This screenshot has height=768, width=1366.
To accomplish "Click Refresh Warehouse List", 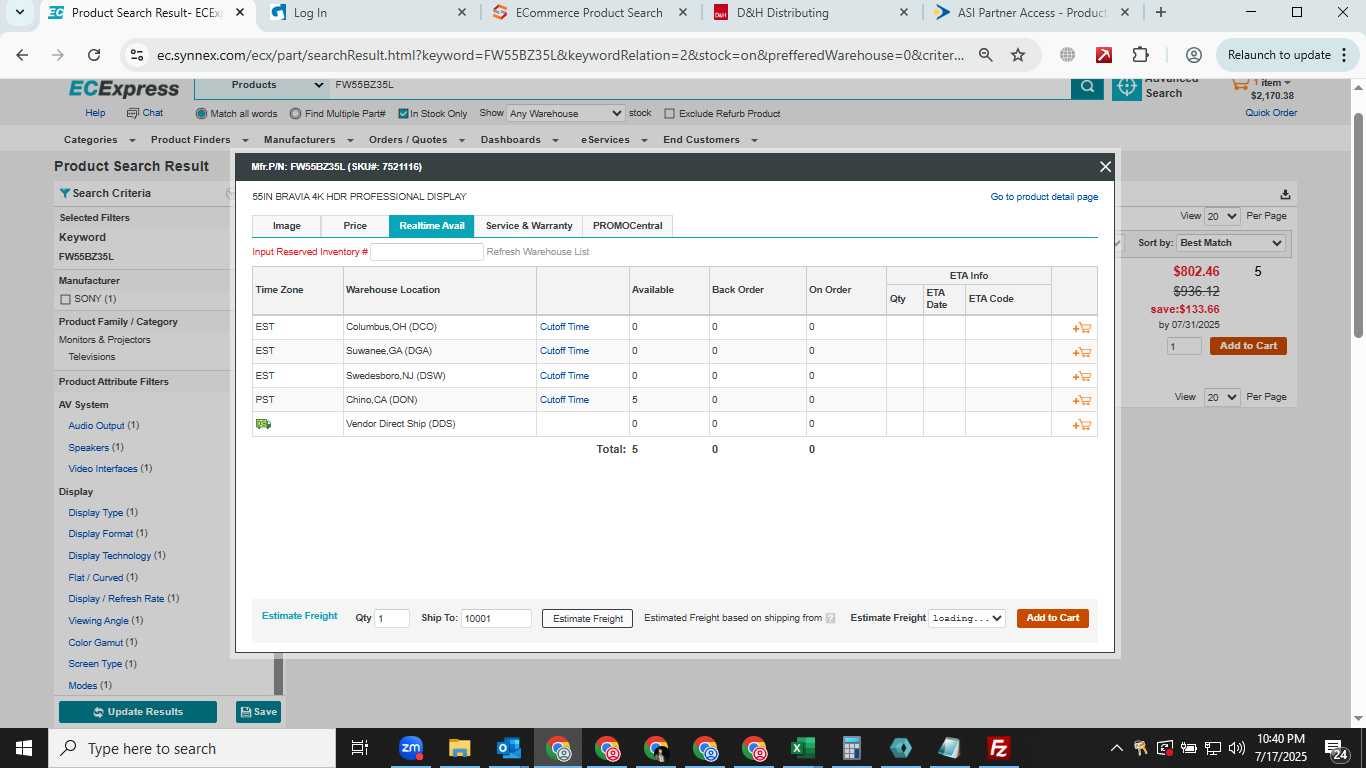I will [x=538, y=252].
